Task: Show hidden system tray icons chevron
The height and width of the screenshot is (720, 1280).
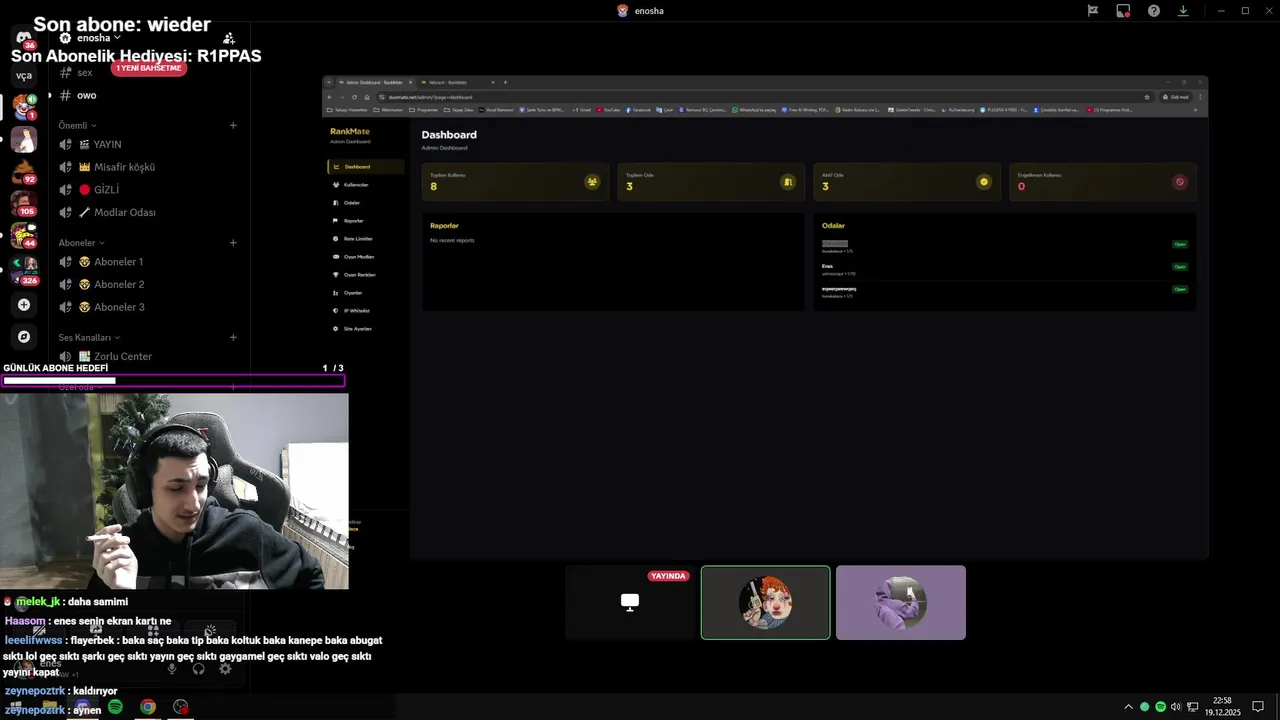Action: point(1129,707)
